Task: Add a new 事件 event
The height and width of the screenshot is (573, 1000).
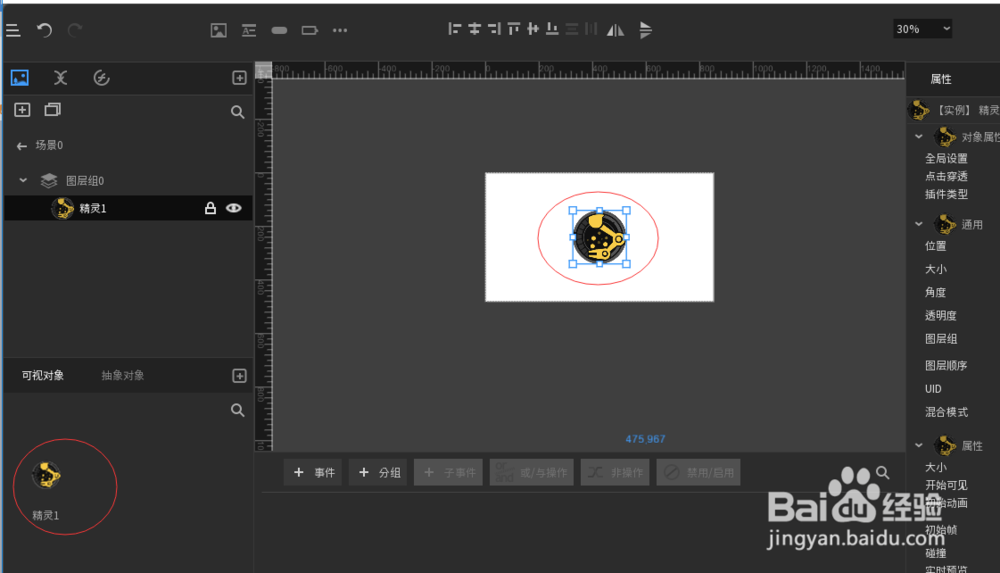Action: coord(313,472)
